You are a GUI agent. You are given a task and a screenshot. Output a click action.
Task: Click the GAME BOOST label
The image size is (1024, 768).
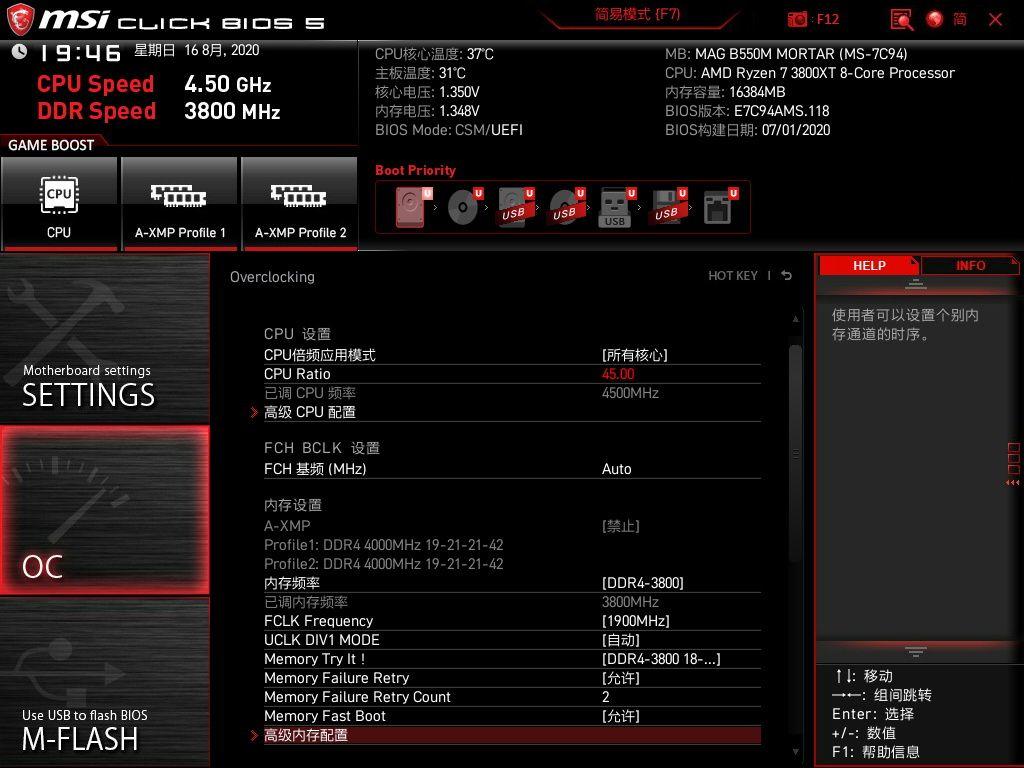click(51, 145)
